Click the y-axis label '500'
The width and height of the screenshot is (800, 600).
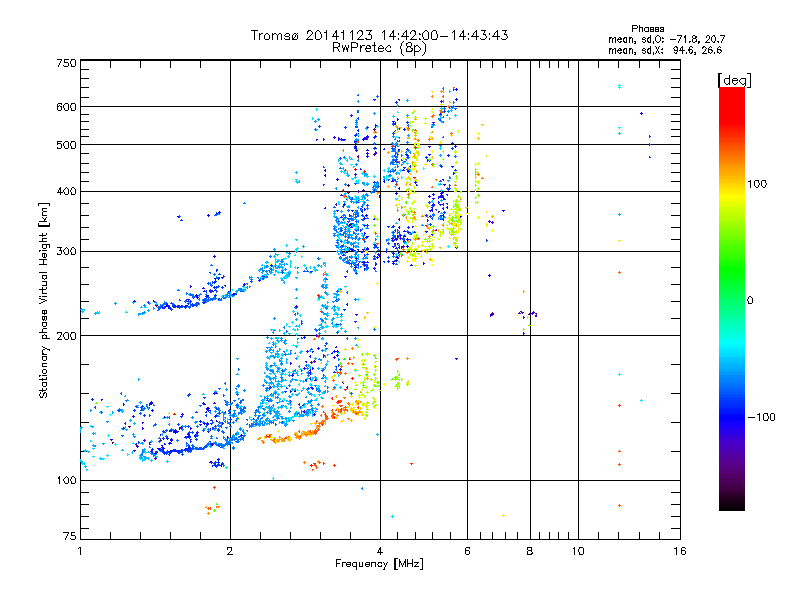point(66,145)
